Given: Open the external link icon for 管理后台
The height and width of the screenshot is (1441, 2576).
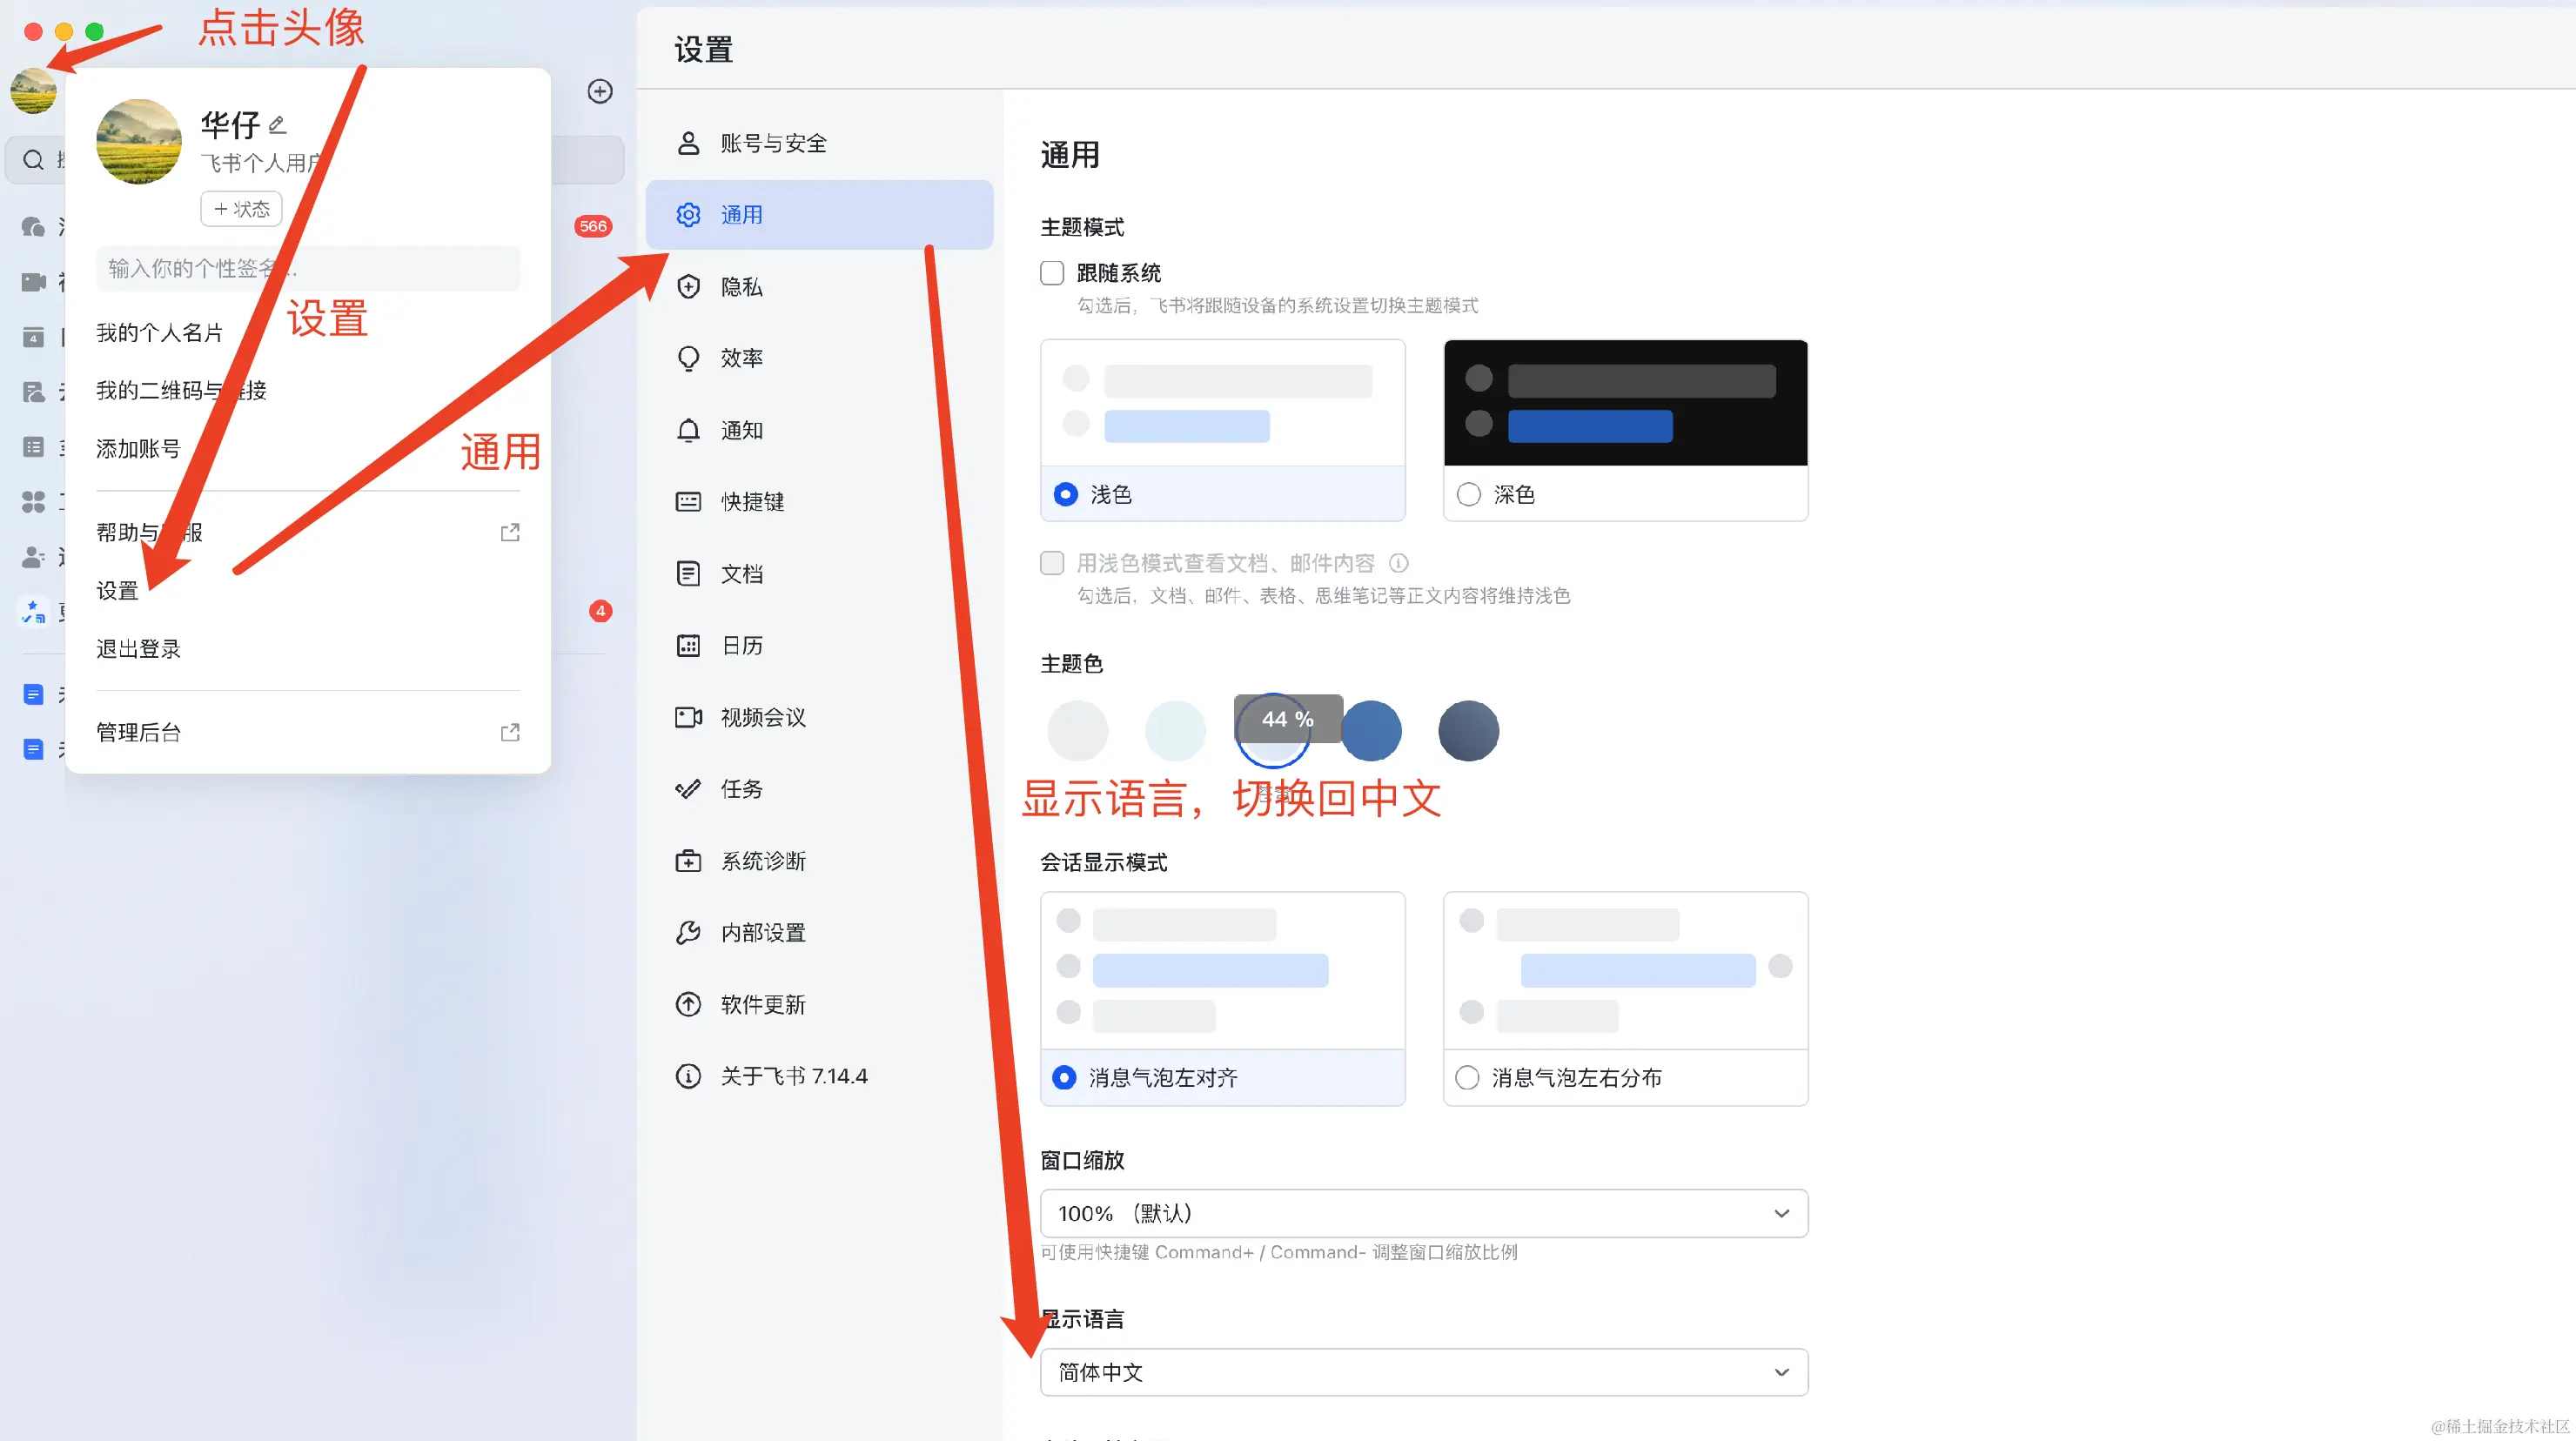Looking at the screenshot, I should click(510, 732).
